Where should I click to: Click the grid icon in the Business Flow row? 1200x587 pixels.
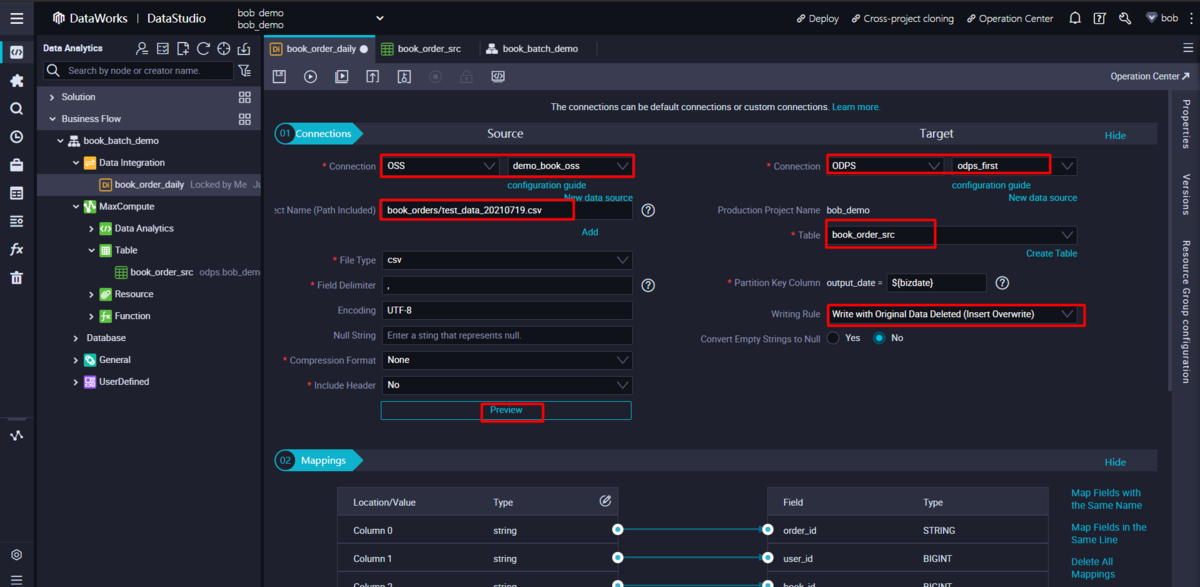245,119
